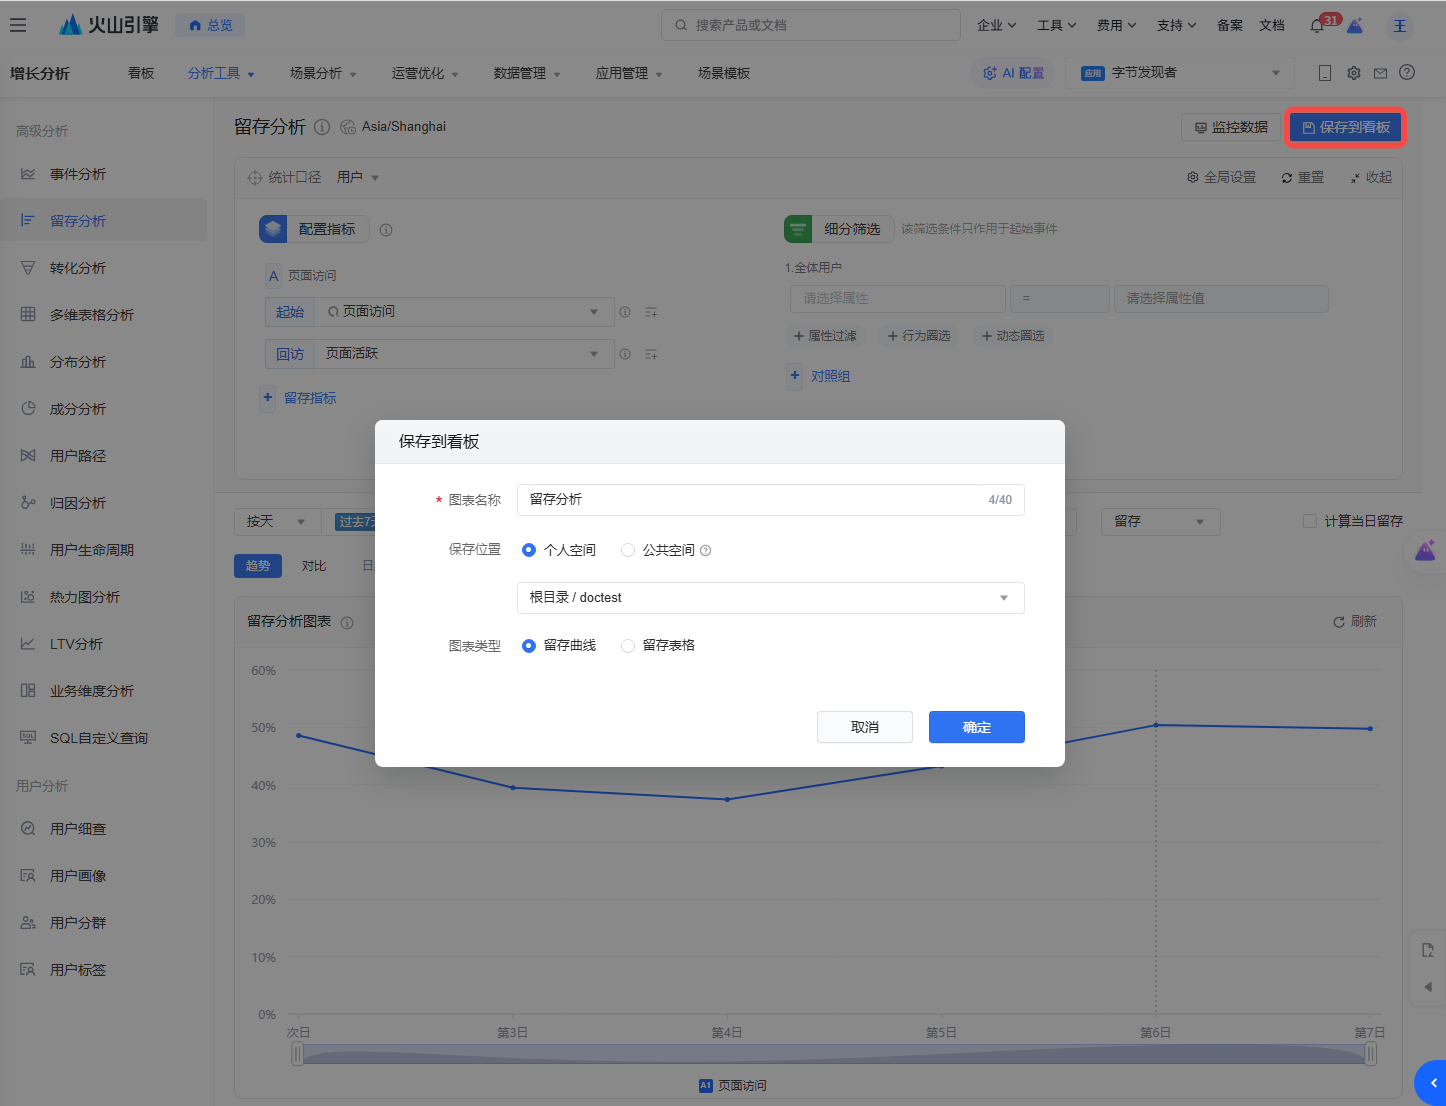Click the notification bell icon
Screen dimensions: 1446x1106
[1317, 26]
